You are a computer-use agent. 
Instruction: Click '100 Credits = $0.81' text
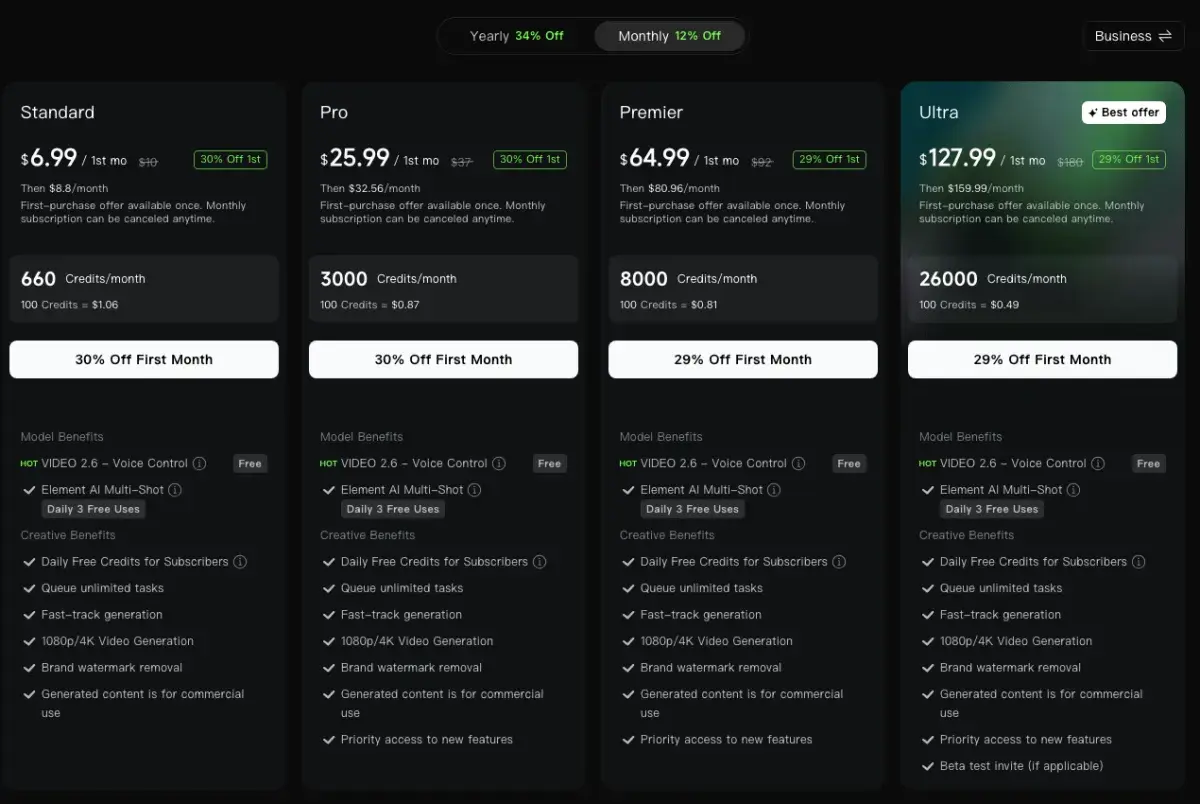668,305
